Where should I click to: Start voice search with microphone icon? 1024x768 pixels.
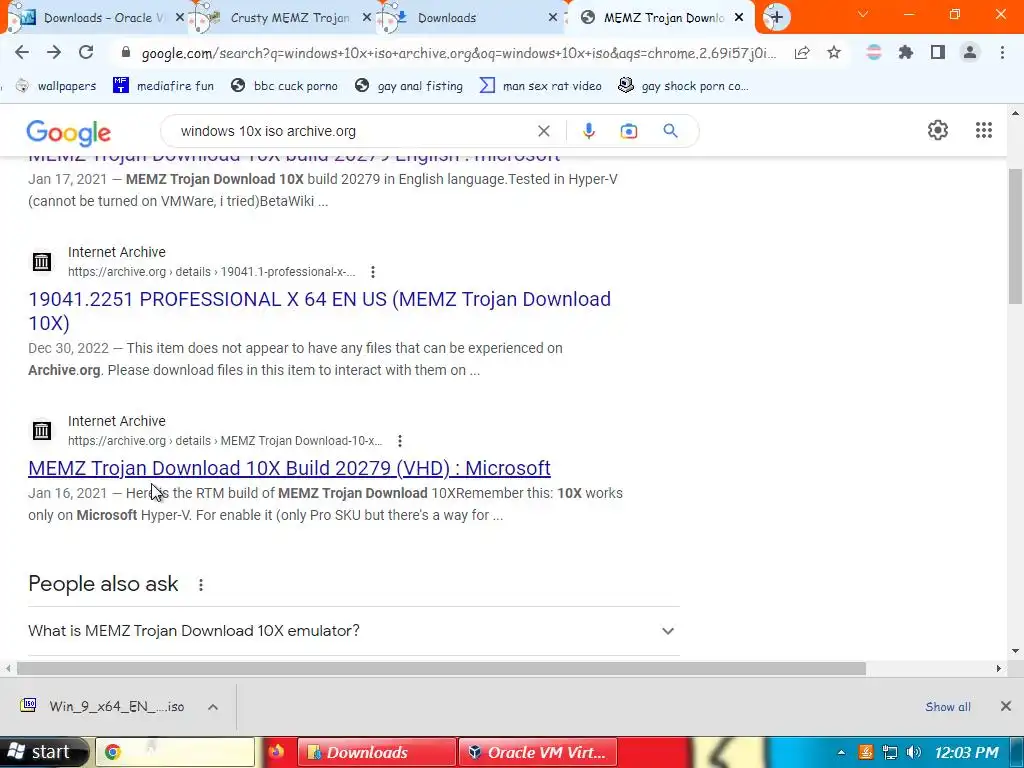pos(588,131)
